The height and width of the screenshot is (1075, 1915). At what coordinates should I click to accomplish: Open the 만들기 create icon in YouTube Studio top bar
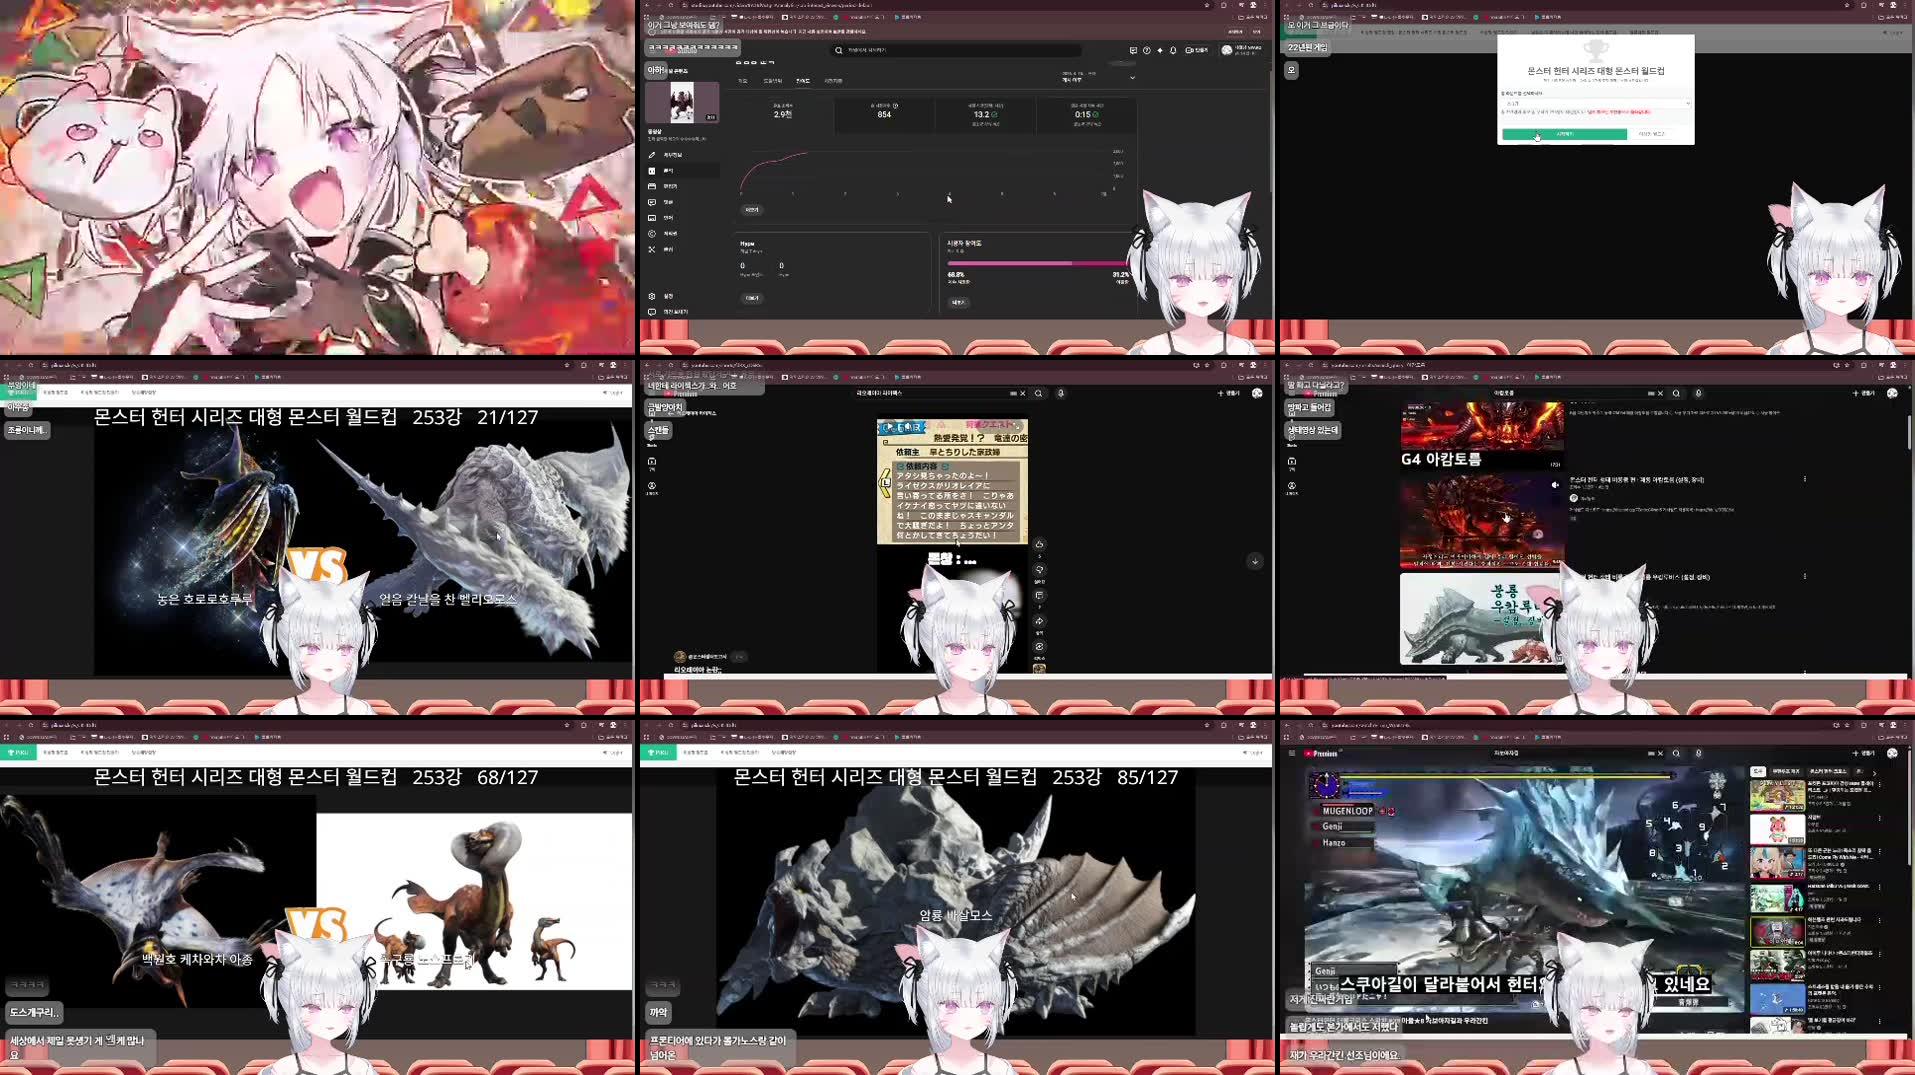[1198, 51]
